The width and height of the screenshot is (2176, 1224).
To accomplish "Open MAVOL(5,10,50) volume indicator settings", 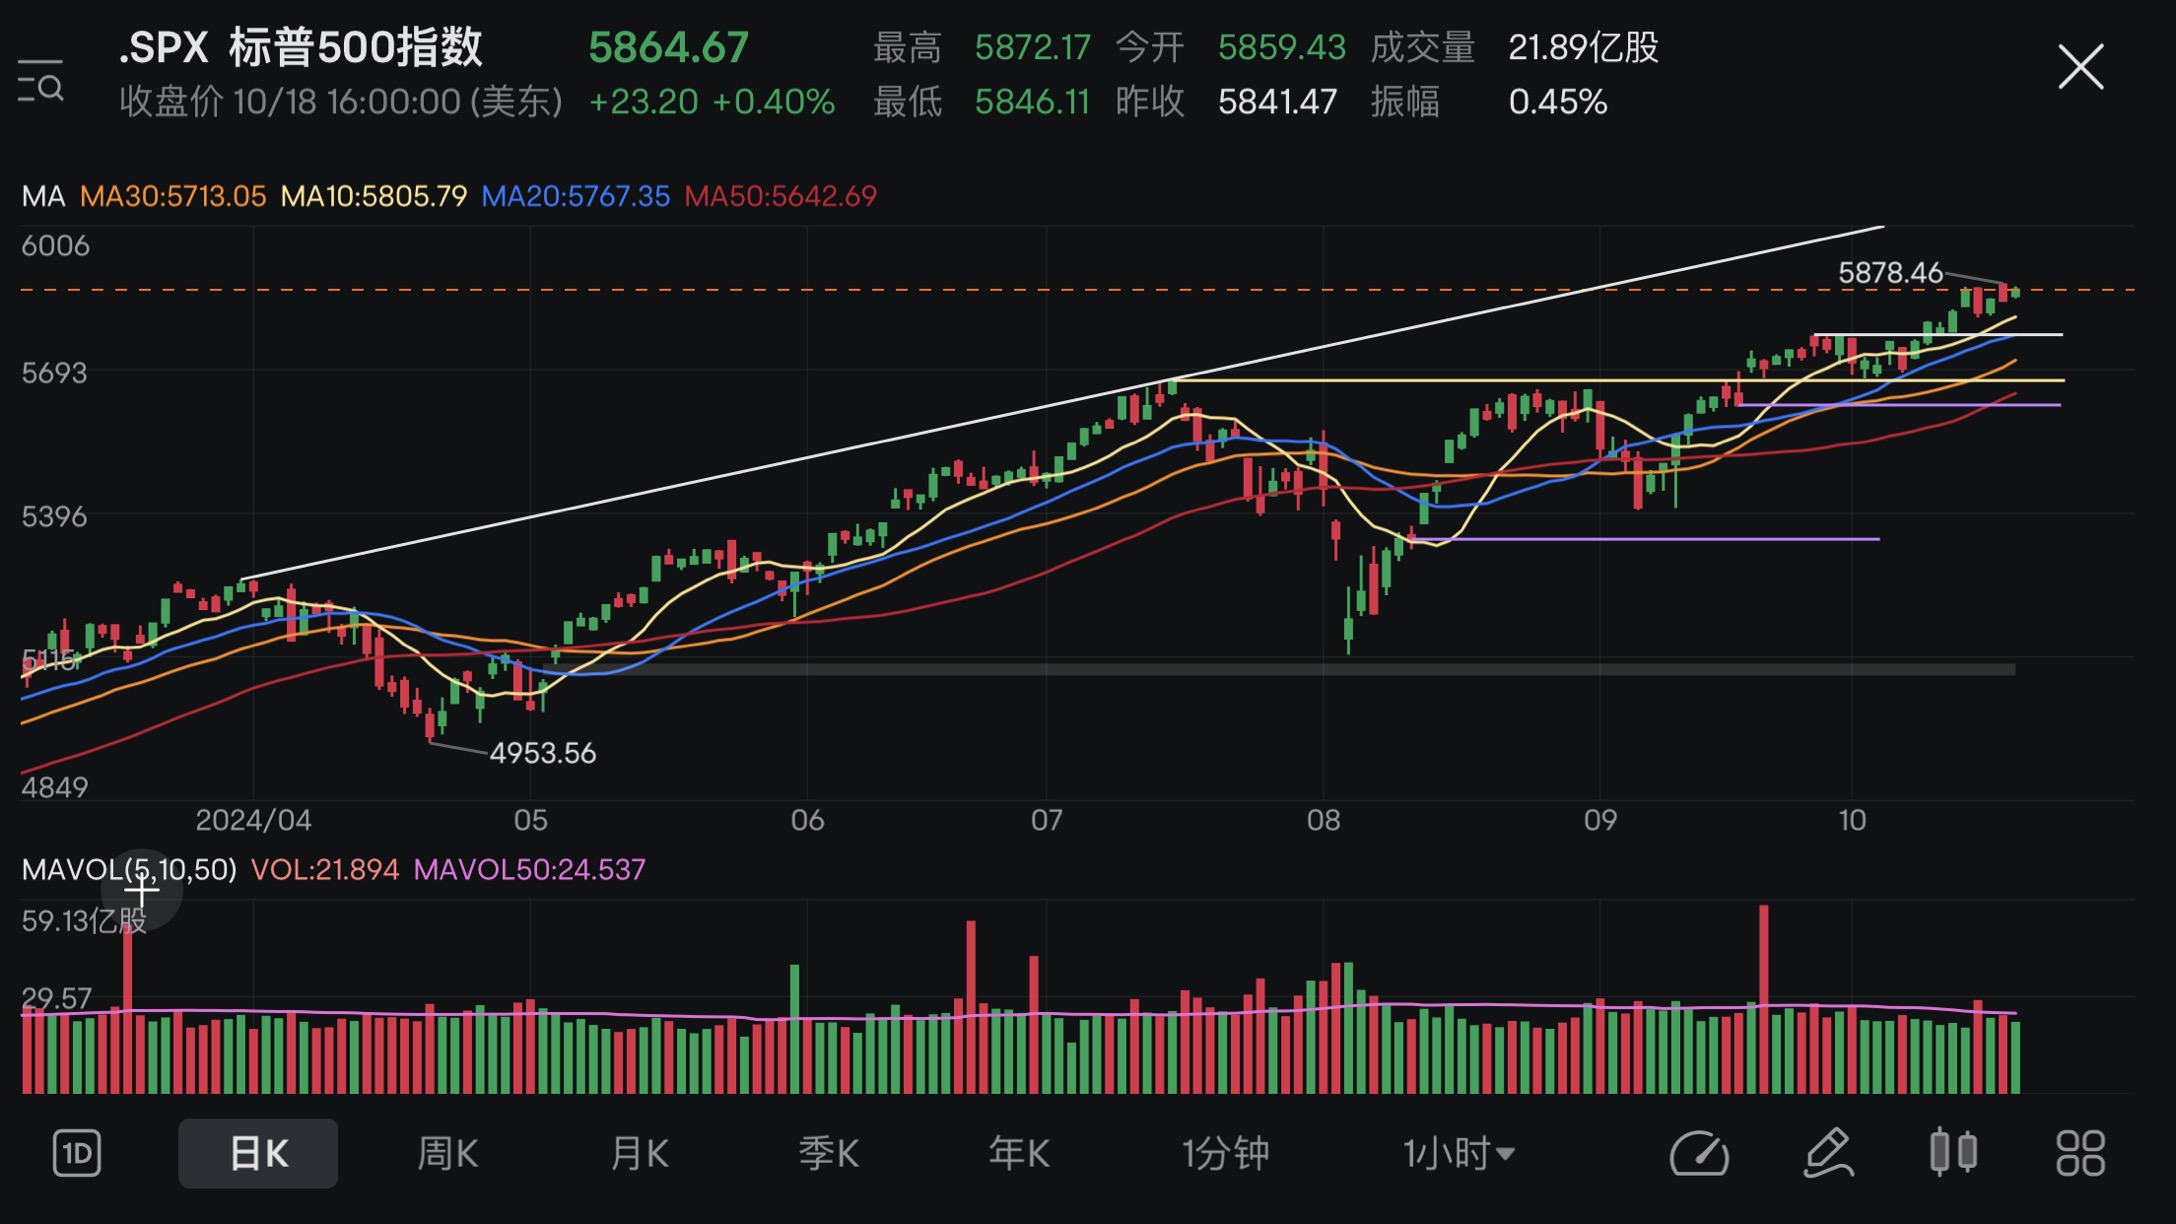I will (x=129, y=870).
